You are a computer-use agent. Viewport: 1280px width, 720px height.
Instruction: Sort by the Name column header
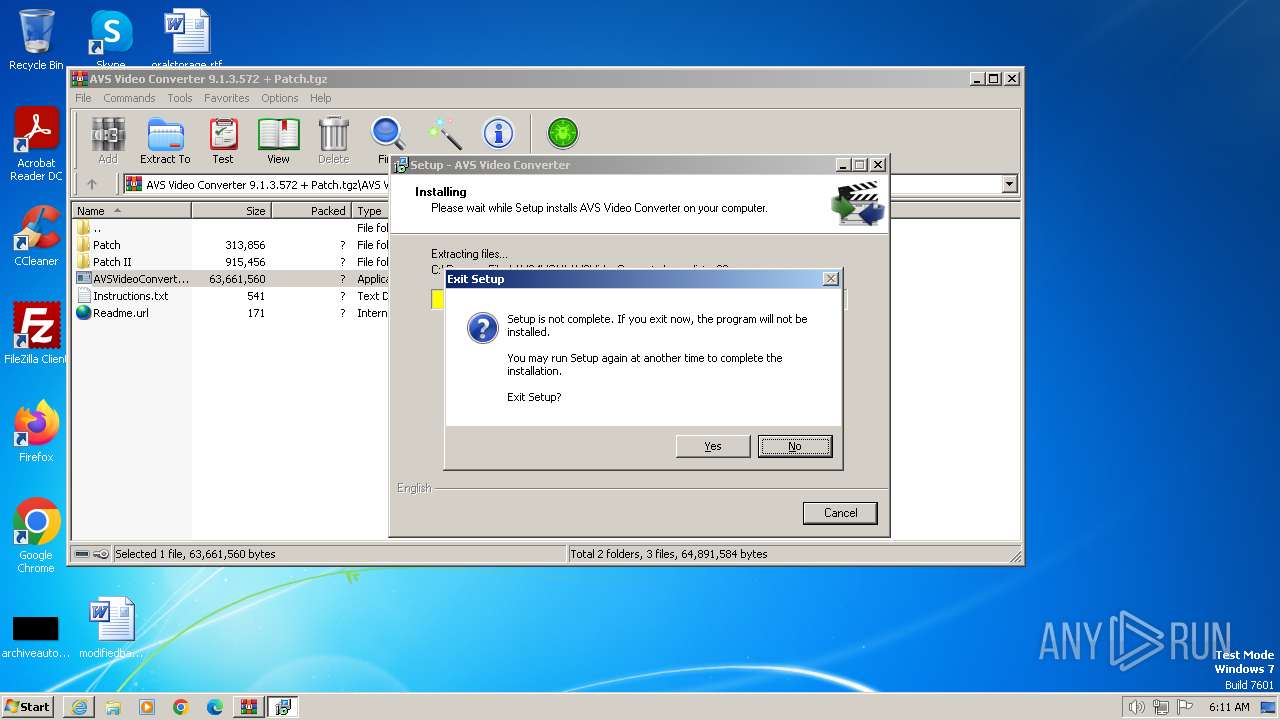coord(132,211)
